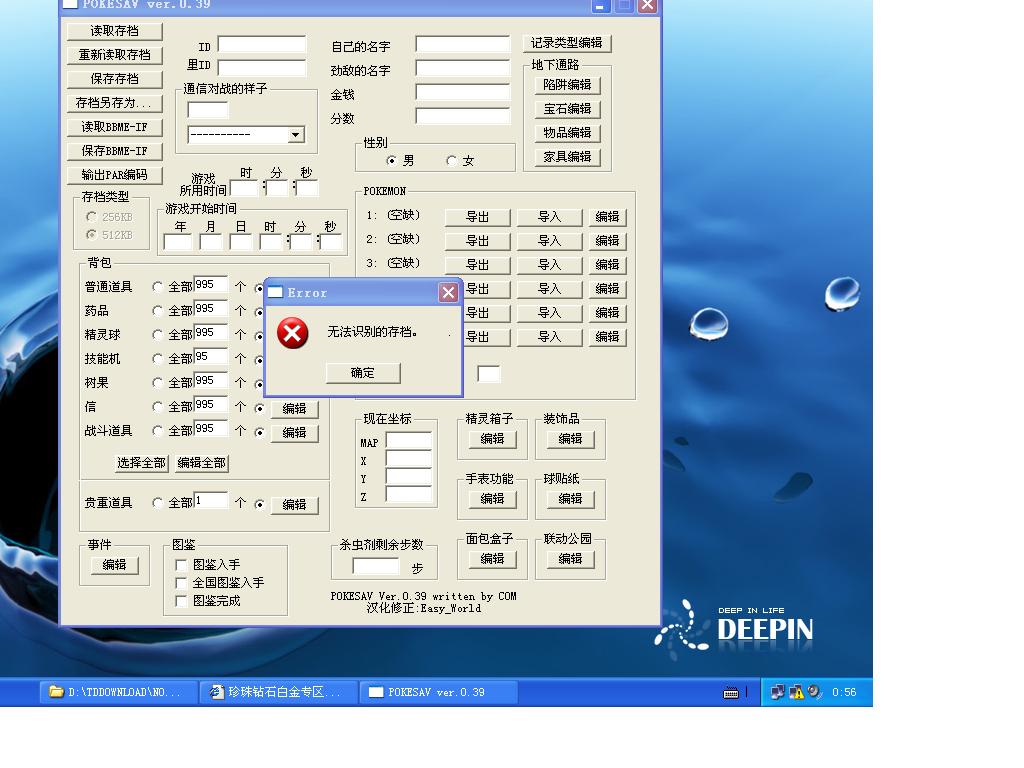Click the volume speaker tray icon
1024x768 pixels.
pos(814,692)
